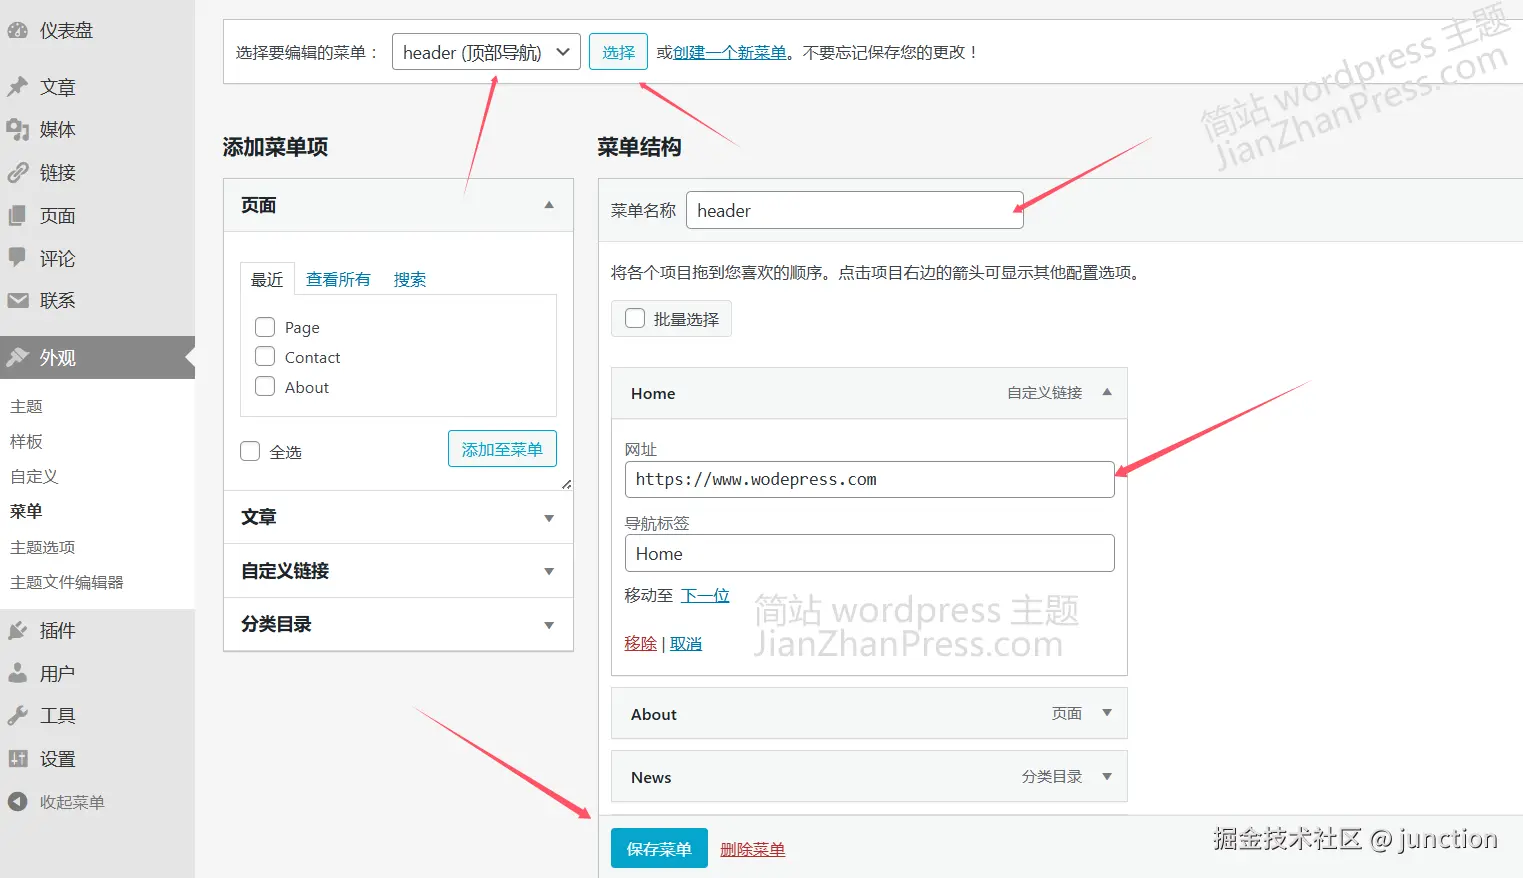Click the 评论 sidebar menu label
Image resolution: width=1523 pixels, height=878 pixels.
[x=58, y=258]
